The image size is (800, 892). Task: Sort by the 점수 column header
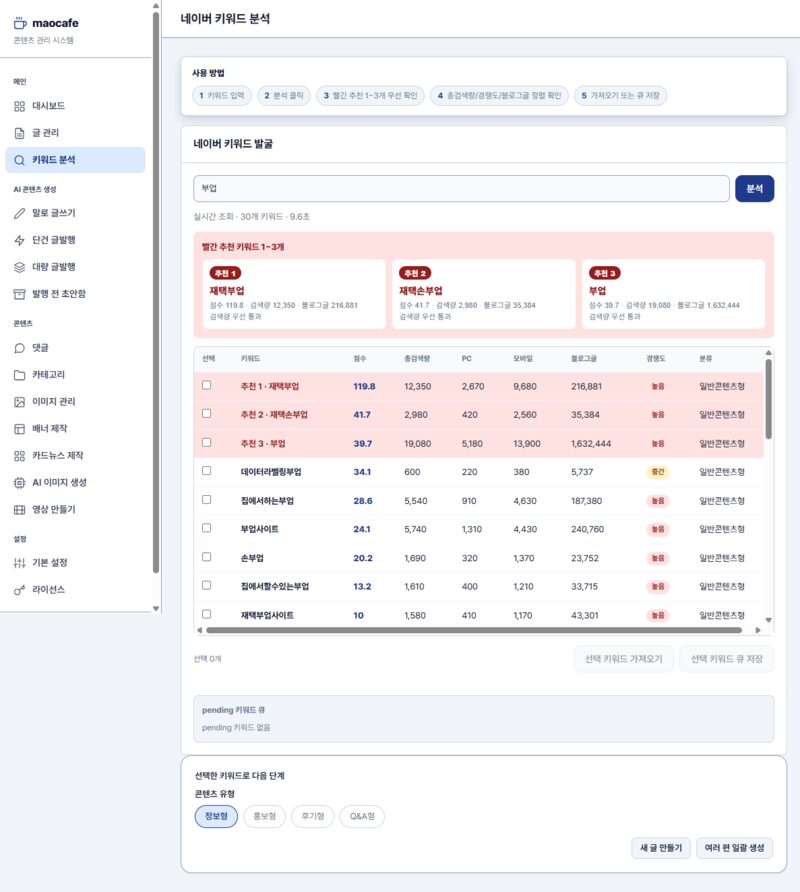(x=360, y=358)
